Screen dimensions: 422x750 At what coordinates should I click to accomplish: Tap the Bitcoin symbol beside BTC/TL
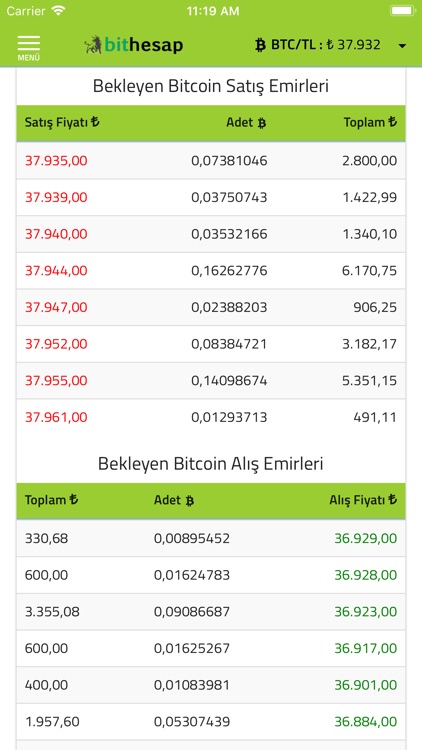coord(260,45)
